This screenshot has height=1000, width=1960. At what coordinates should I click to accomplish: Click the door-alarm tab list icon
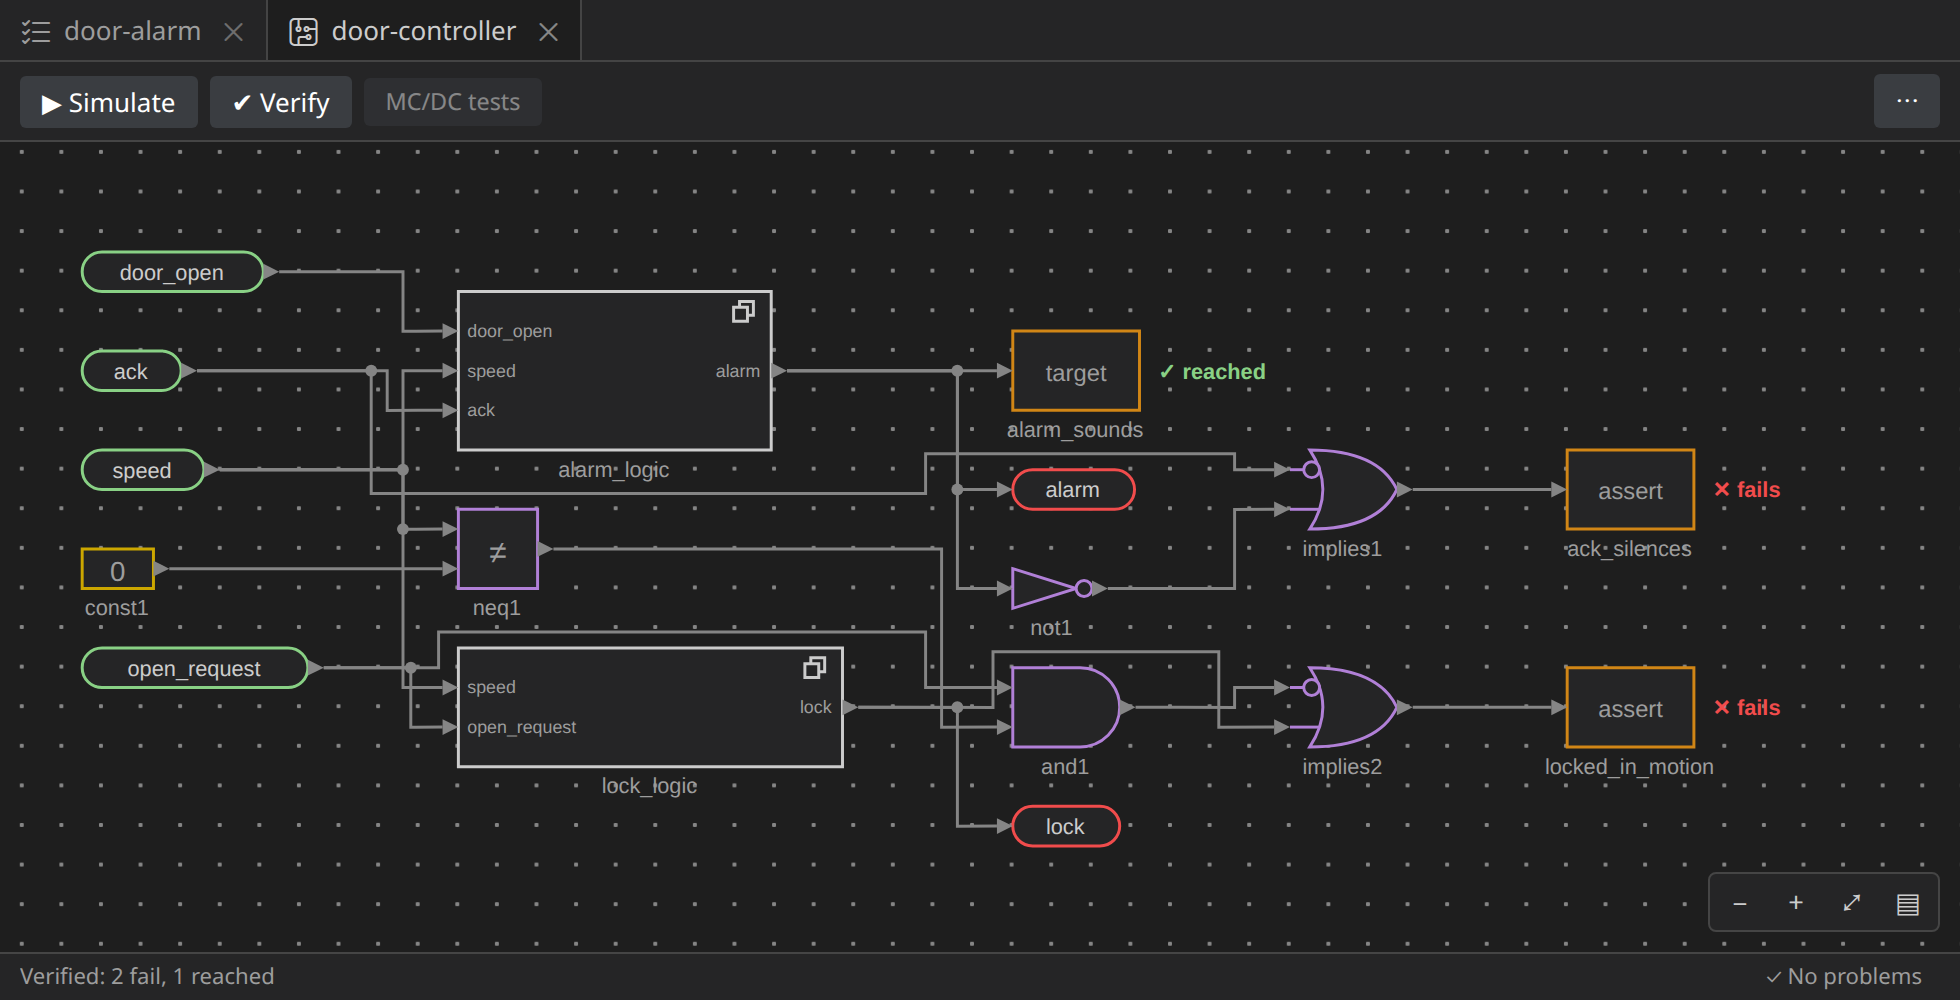[x=36, y=32]
